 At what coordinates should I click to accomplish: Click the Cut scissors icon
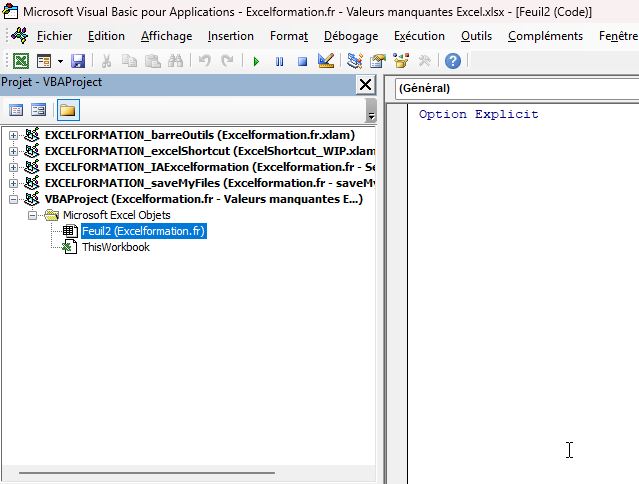click(x=106, y=62)
